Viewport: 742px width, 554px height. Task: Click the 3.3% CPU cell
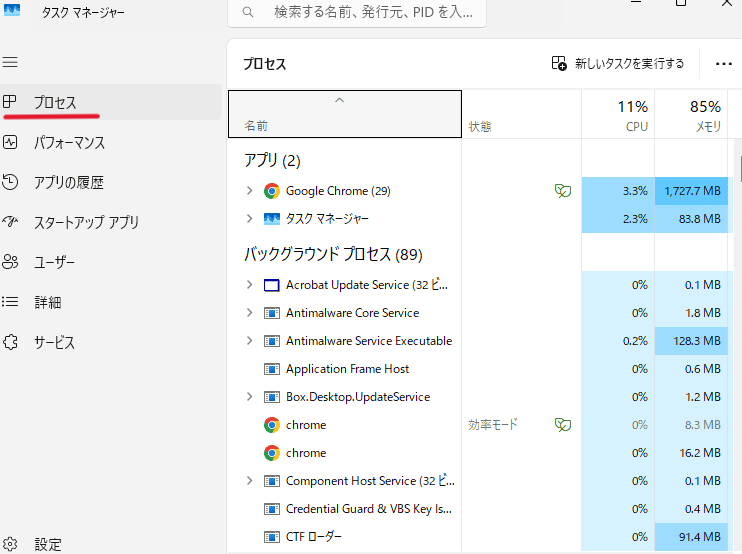(618, 191)
